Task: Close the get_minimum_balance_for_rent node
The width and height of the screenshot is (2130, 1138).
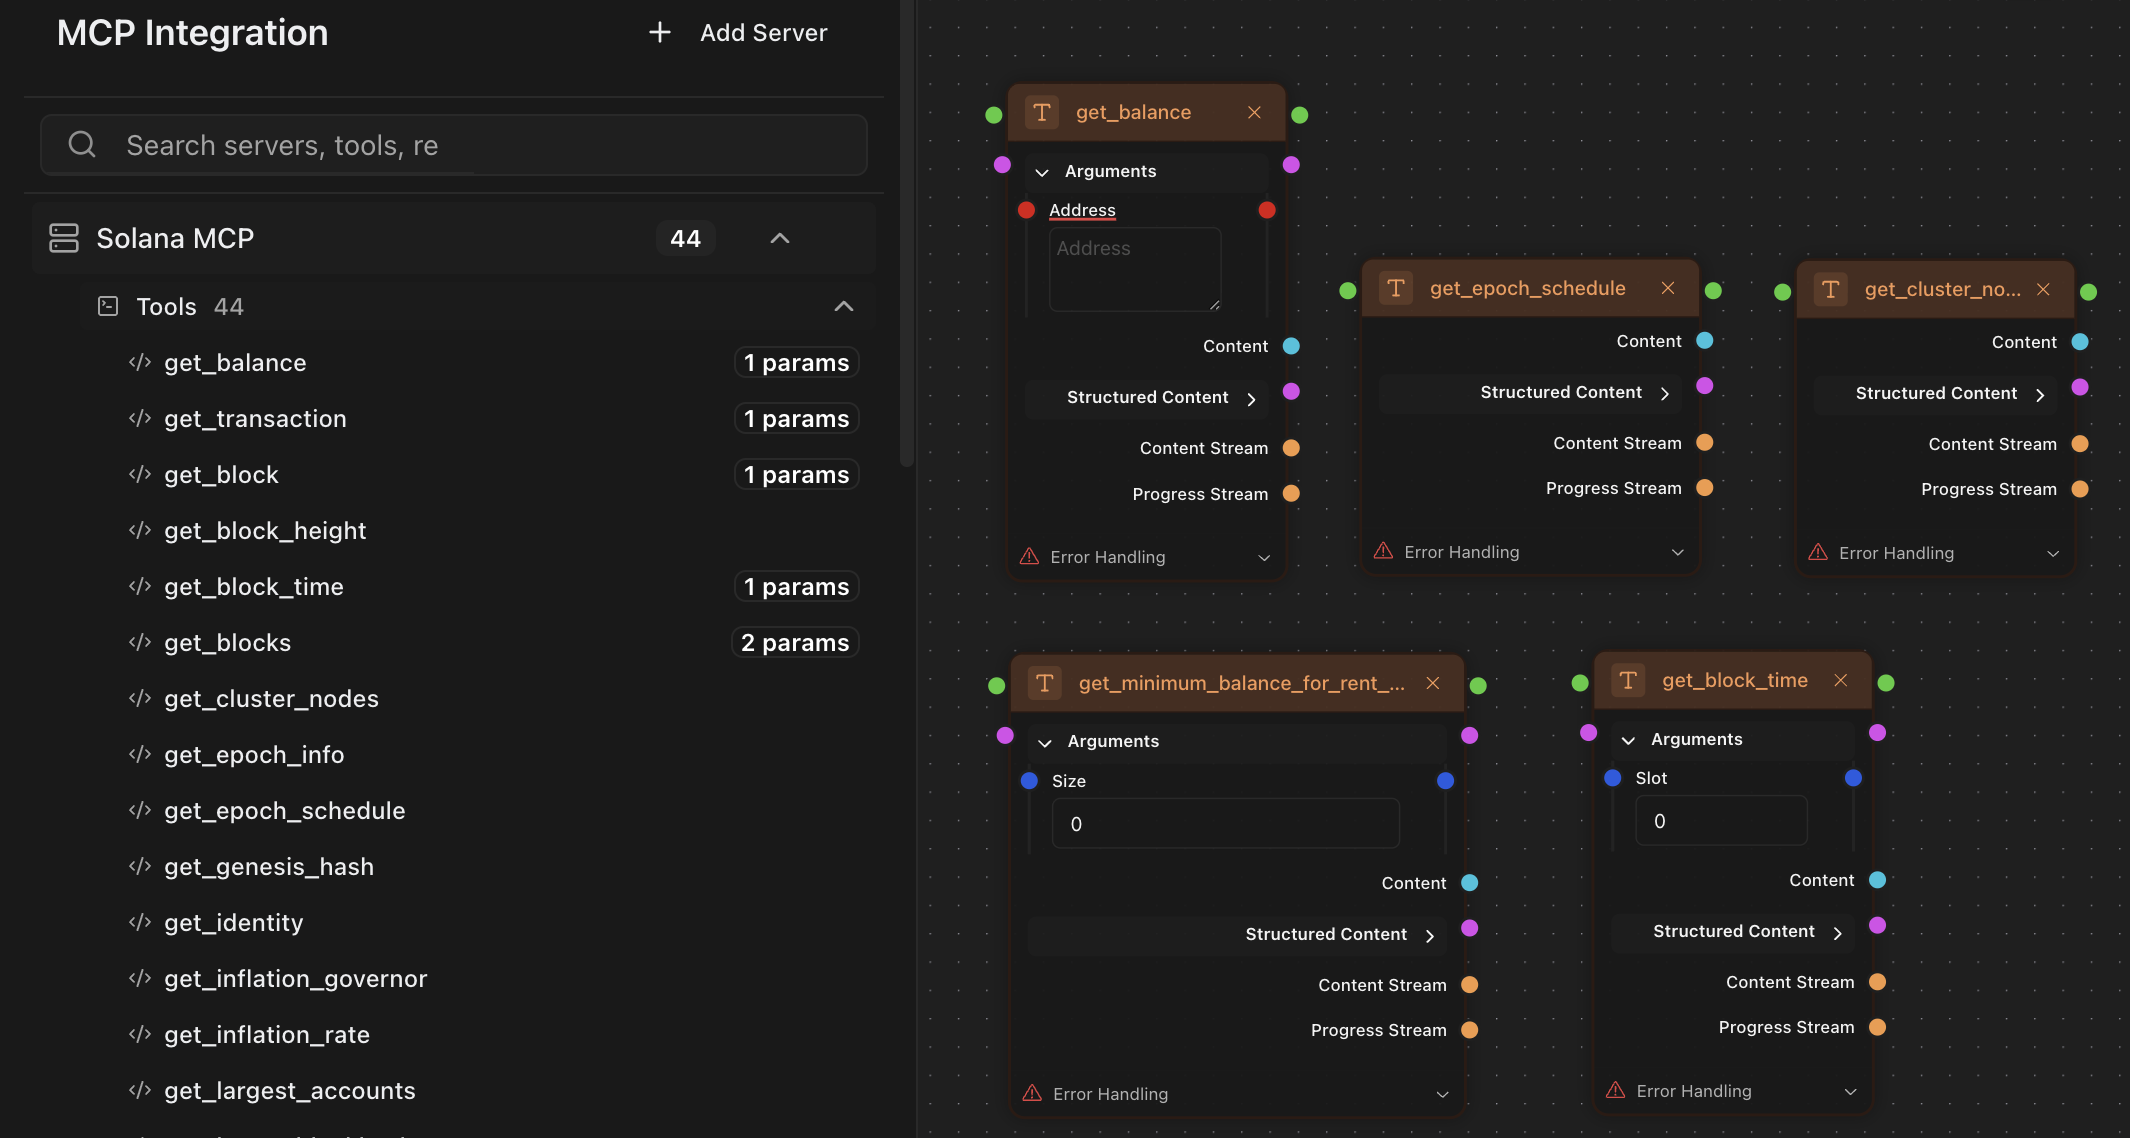Action: coord(1433,683)
